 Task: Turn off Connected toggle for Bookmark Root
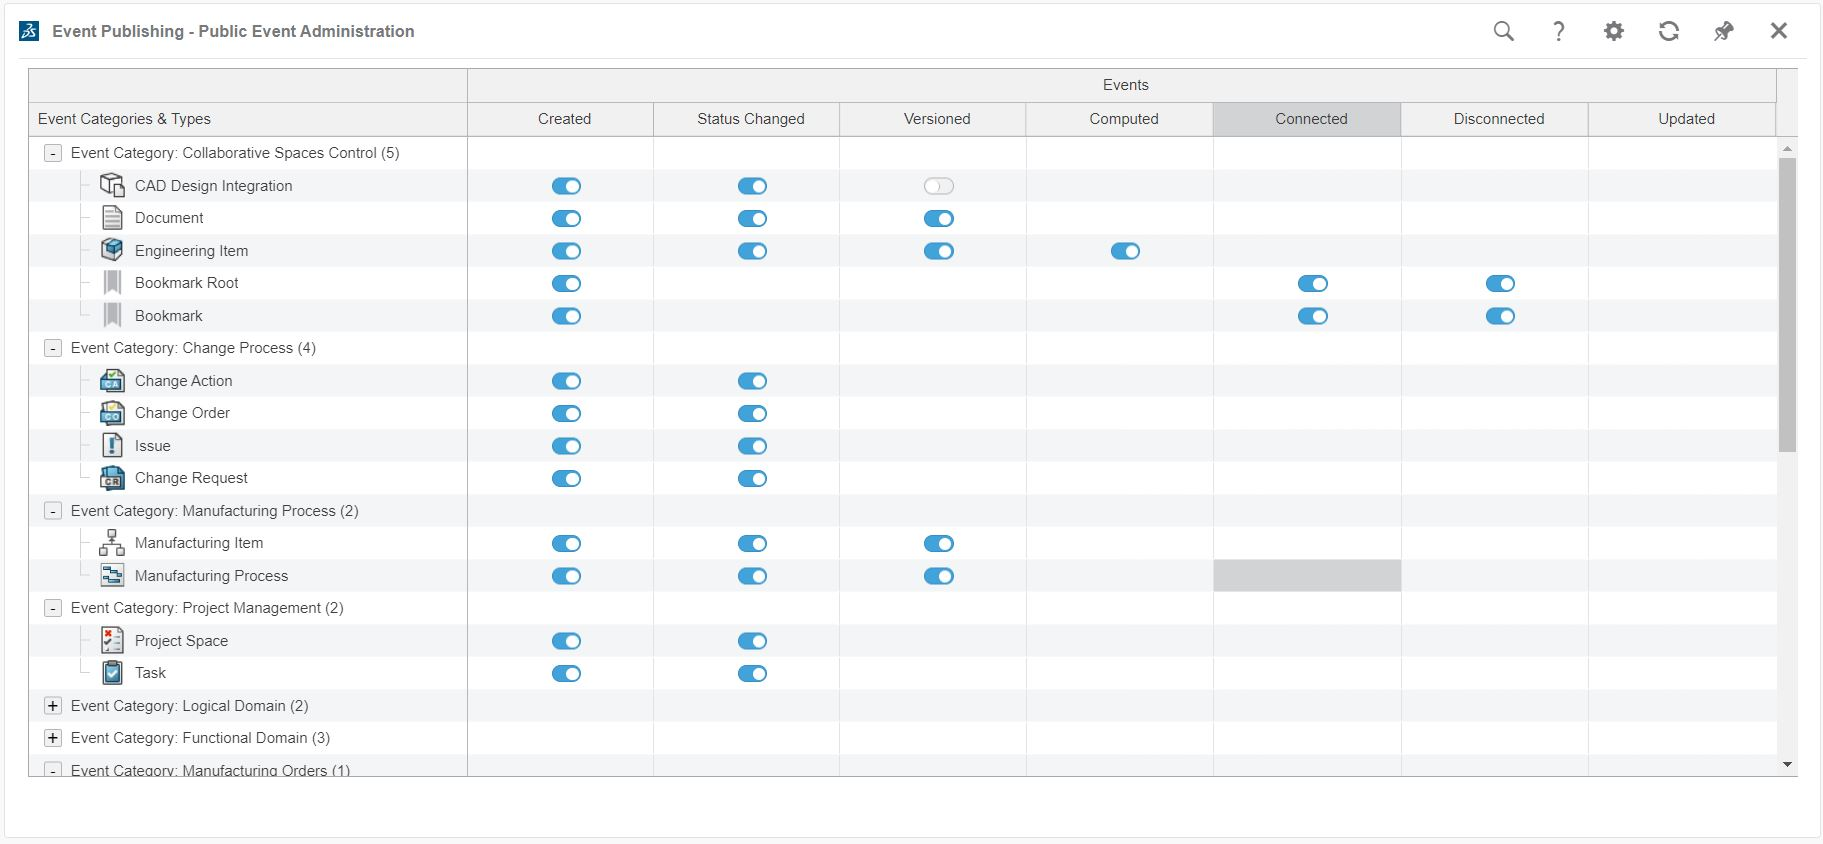click(x=1312, y=284)
